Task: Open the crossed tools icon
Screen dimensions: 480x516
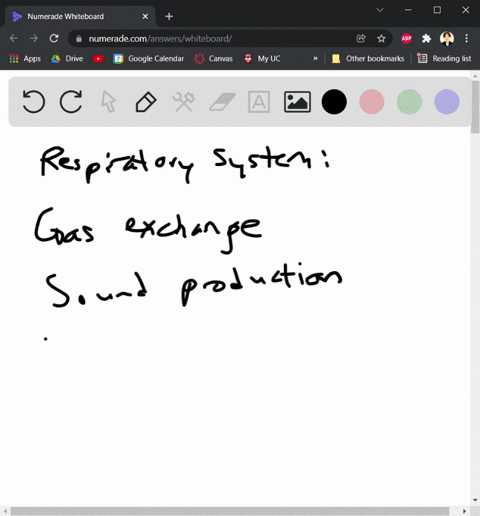Action: click(184, 102)
